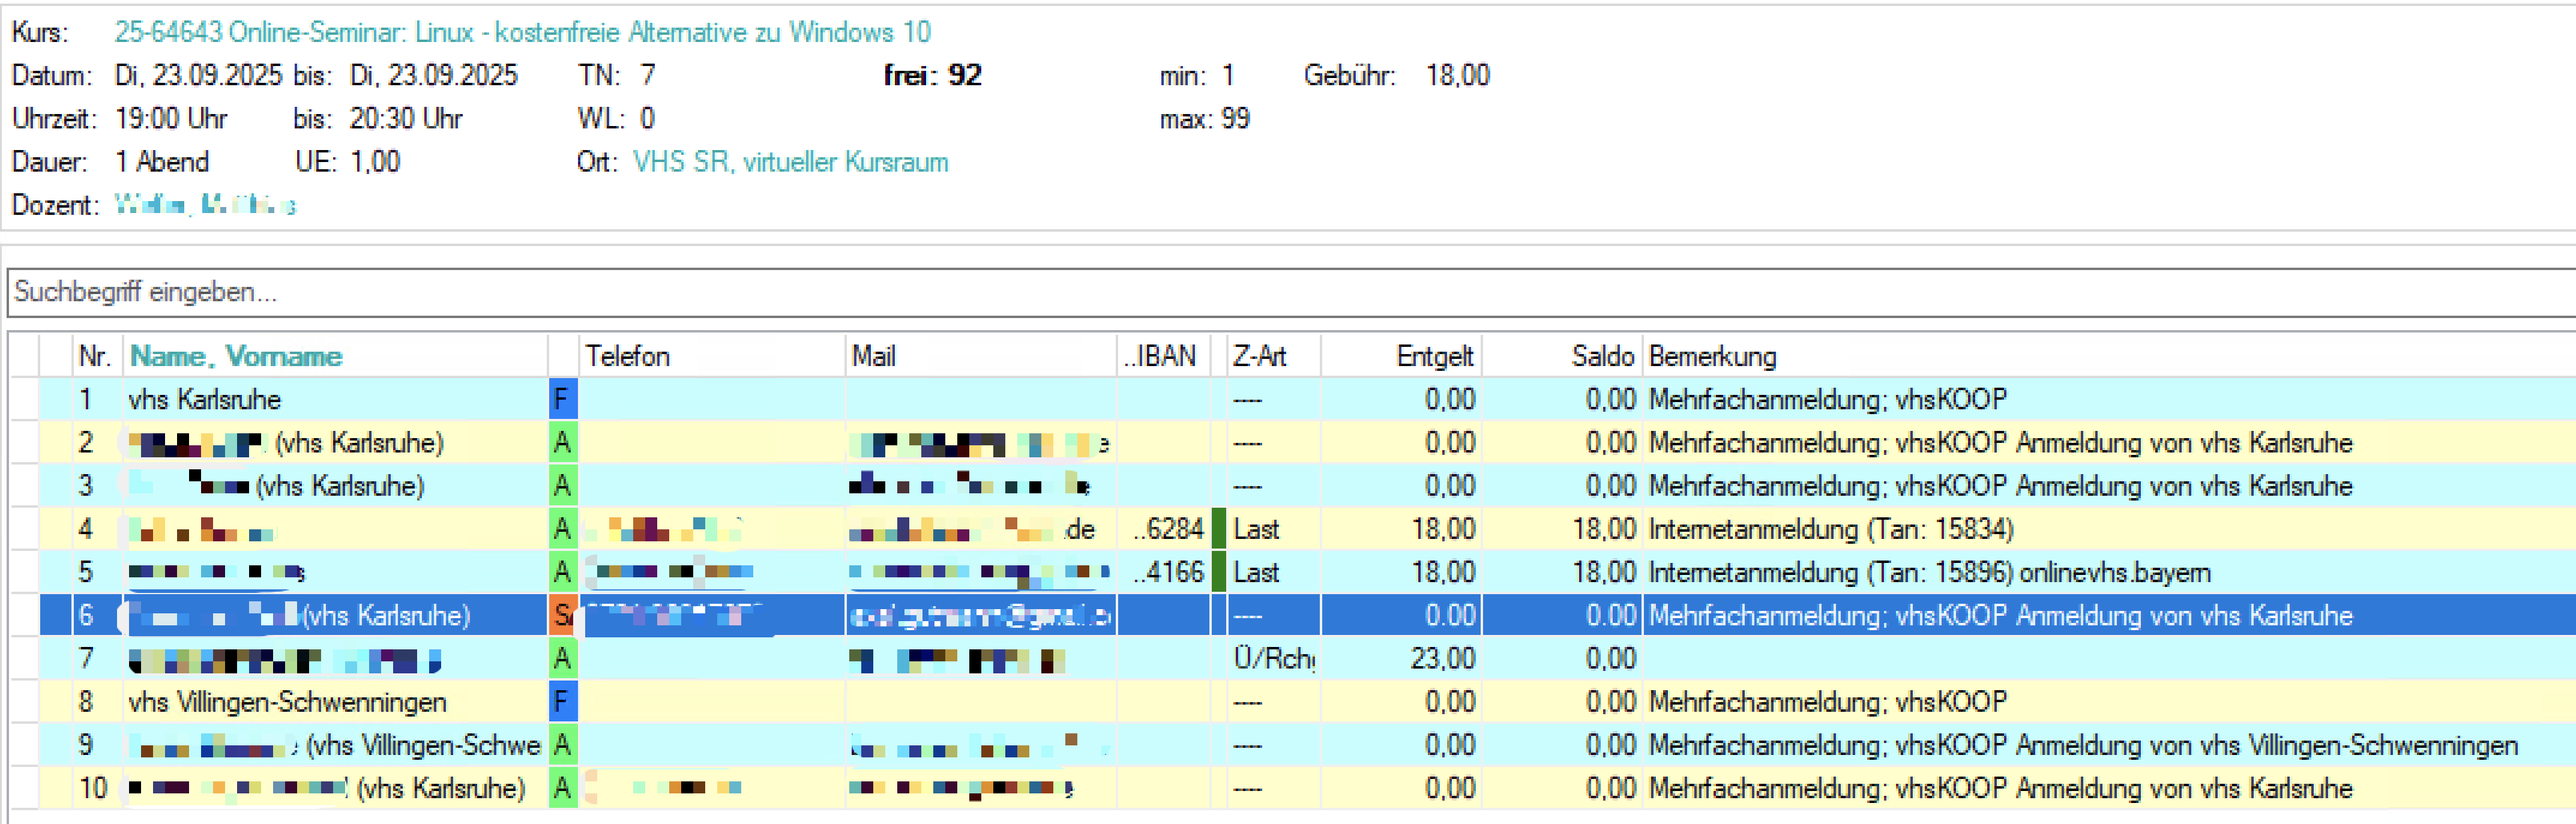2576x824 pixels.
Task: Click the green A status in row 9
Action: coord(562,745)
